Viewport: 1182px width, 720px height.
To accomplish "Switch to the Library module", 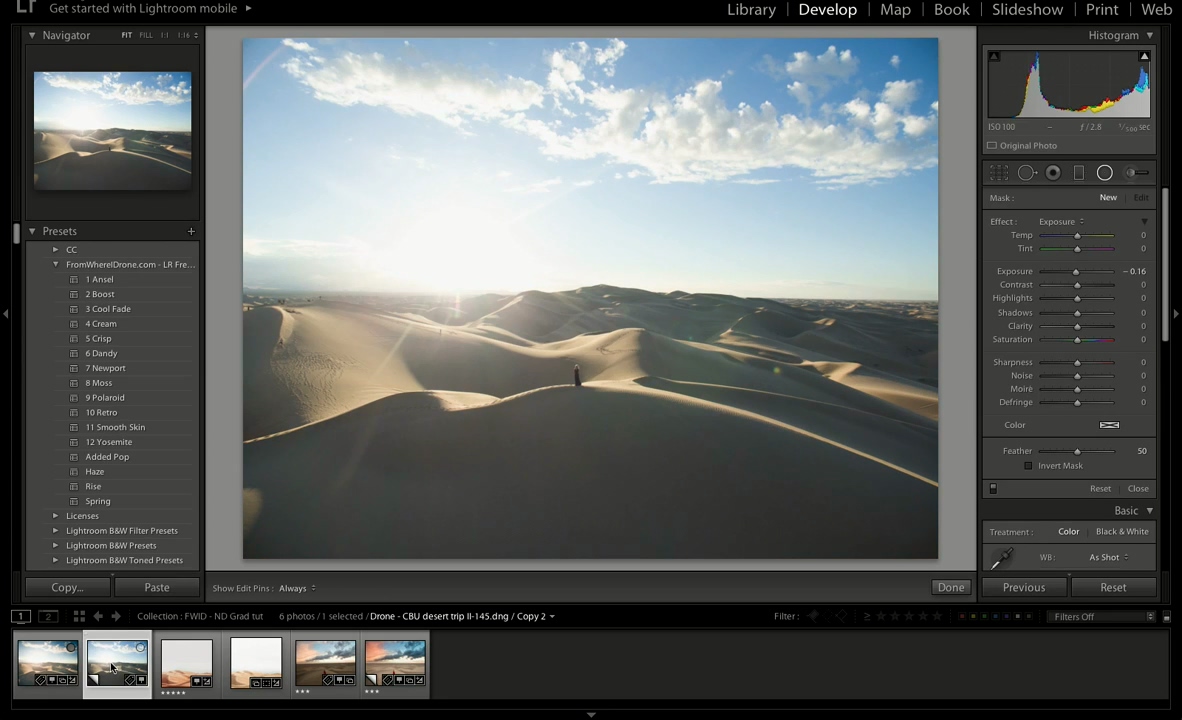I will (x=751, y=10).
